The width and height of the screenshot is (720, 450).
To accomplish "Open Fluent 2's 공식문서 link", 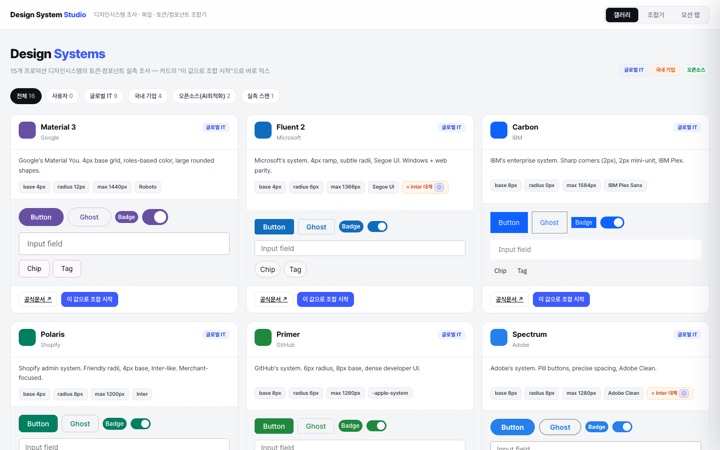I will 274,299.
